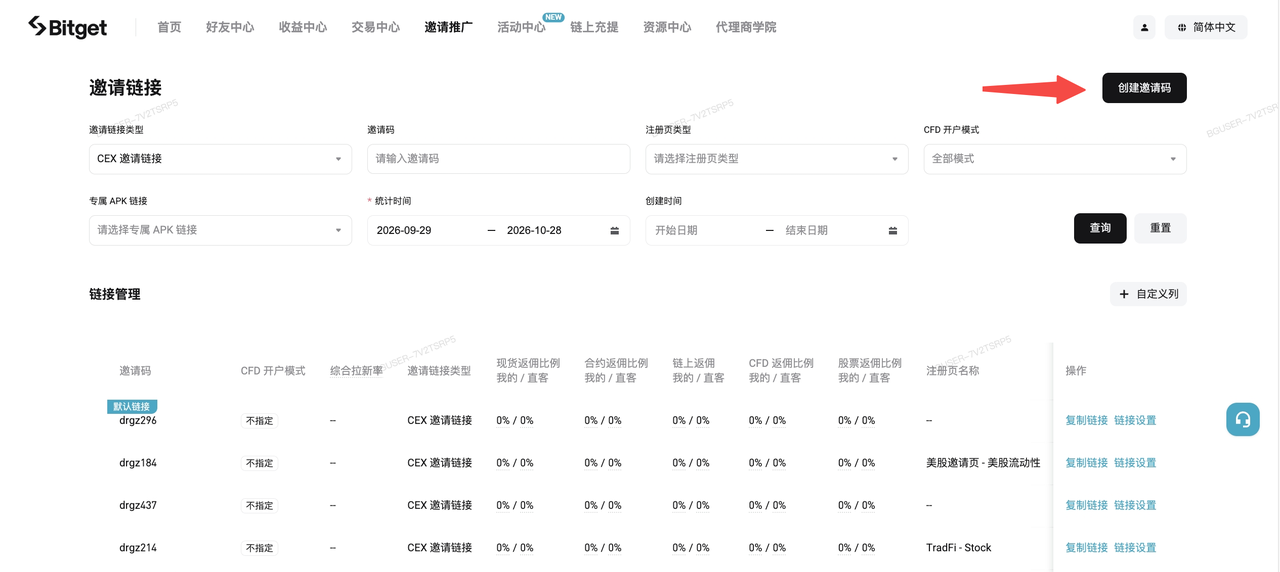Click the Bitget logo

pyautogui.click(x=67, y=27)
